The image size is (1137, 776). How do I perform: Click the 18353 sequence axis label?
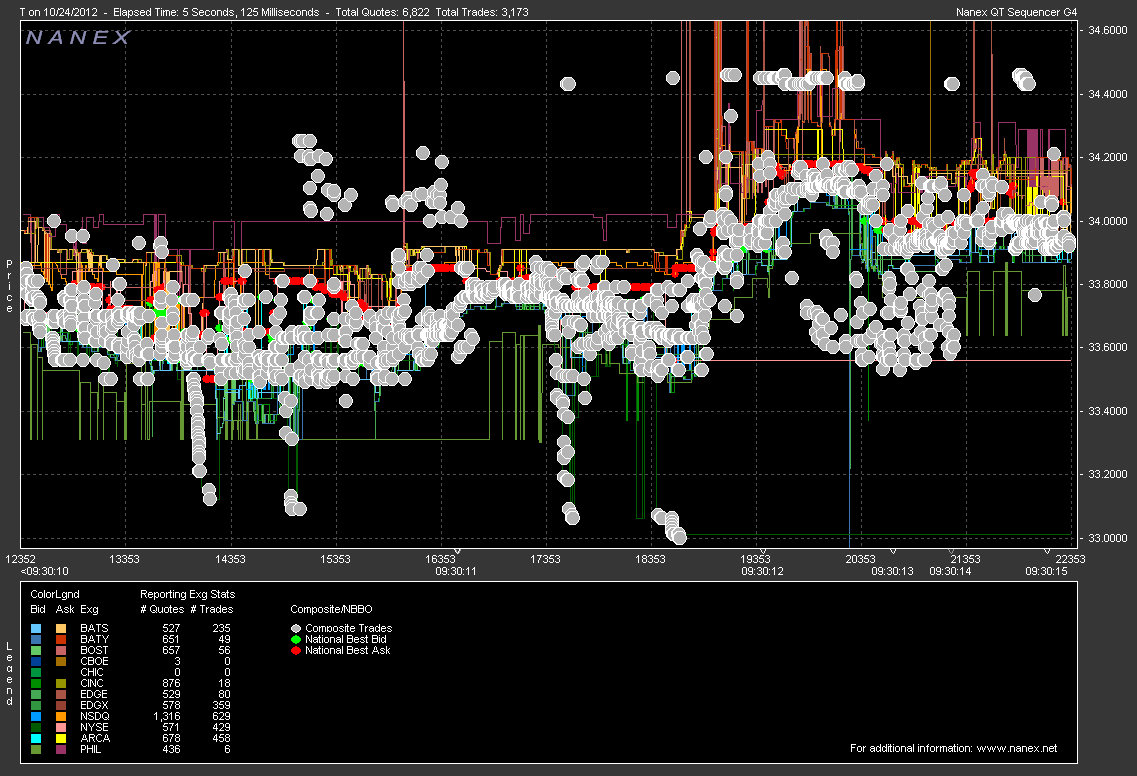650,559
